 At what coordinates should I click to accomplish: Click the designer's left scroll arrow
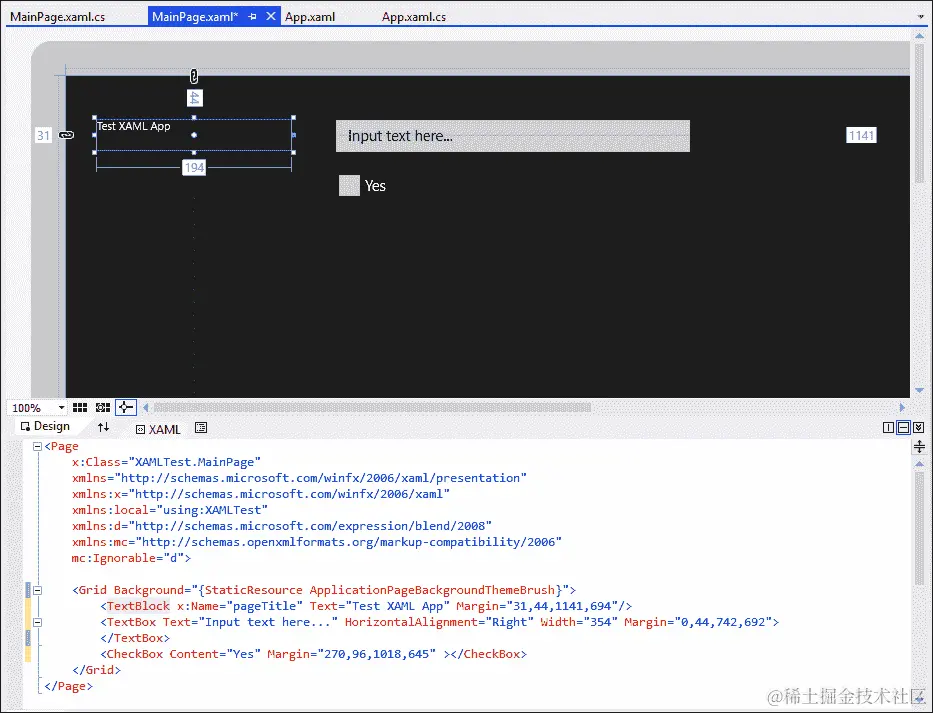coord(145,407)
